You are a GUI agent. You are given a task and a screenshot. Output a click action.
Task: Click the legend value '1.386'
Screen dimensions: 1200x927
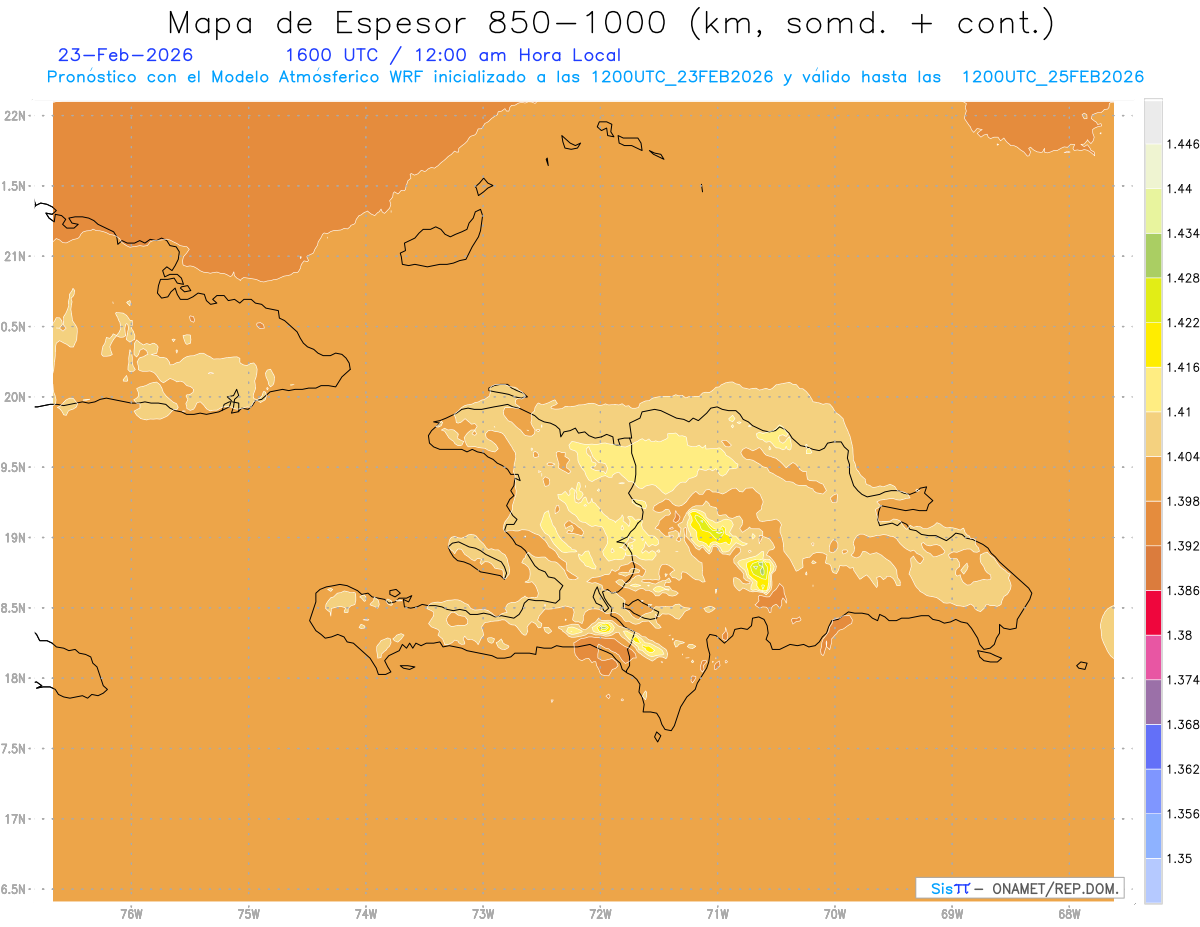[x=1185, y=590]
